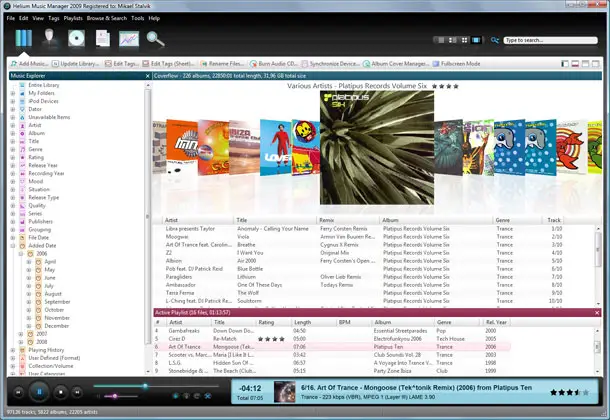Open the Rename Files tool
The image size is (610, 420).
[x=223, y=64]
